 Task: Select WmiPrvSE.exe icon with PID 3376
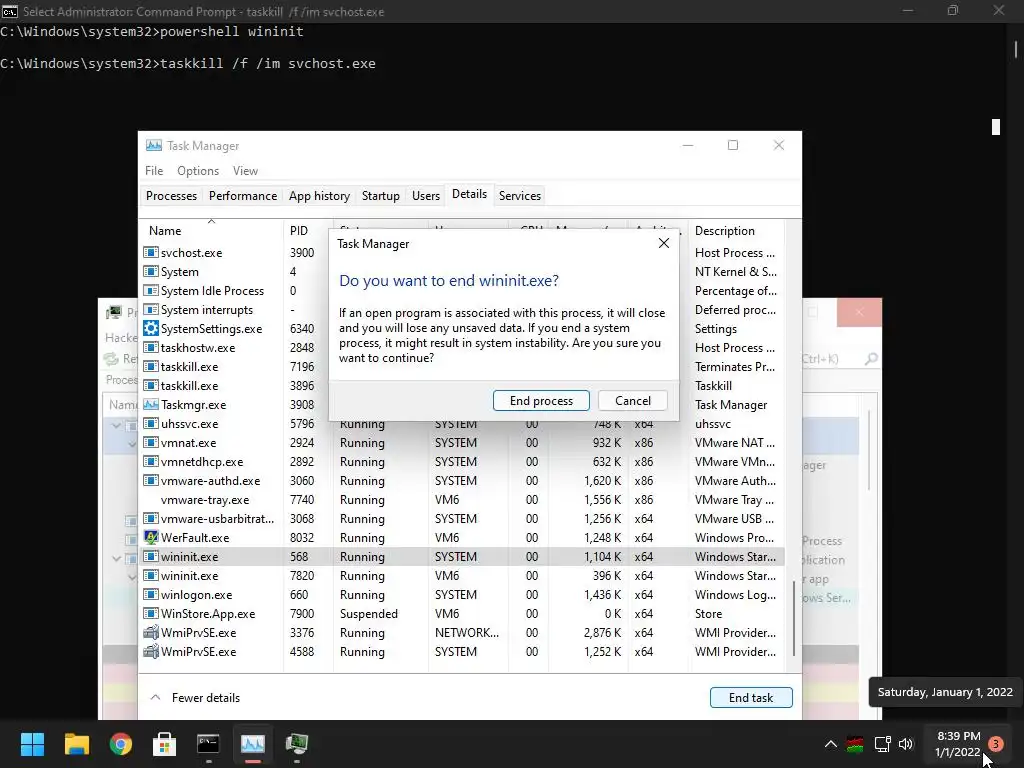[151, 632]
